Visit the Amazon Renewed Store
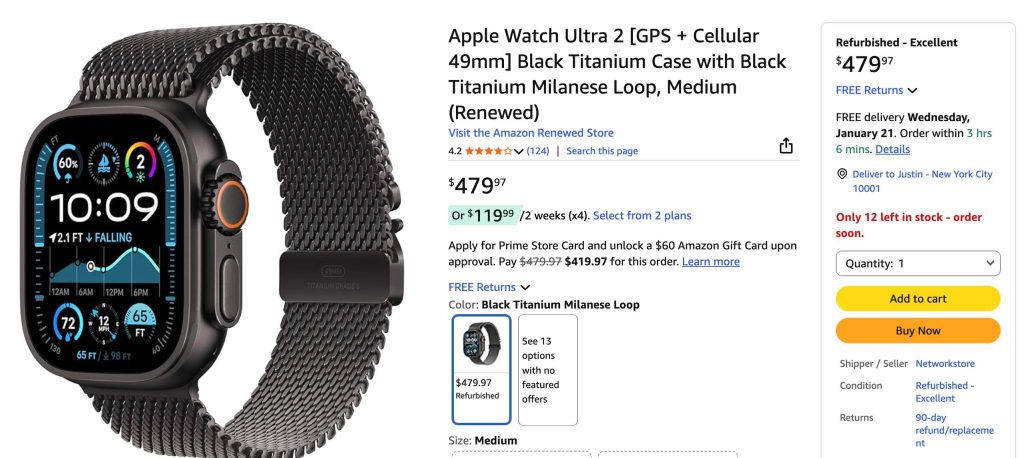The width and height of the screenshot is (1024, 458). click(x=531, y=133)
